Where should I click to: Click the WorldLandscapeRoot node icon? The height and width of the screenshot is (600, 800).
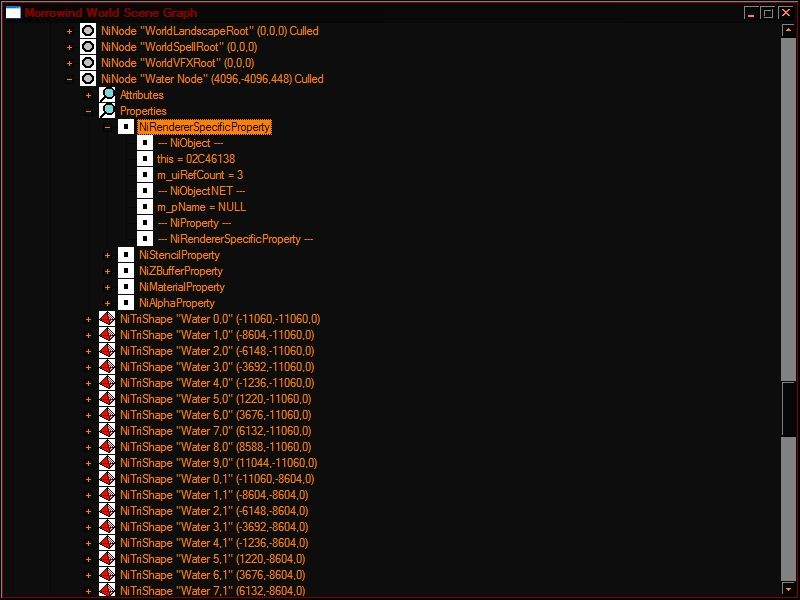[x=88, y=31]
